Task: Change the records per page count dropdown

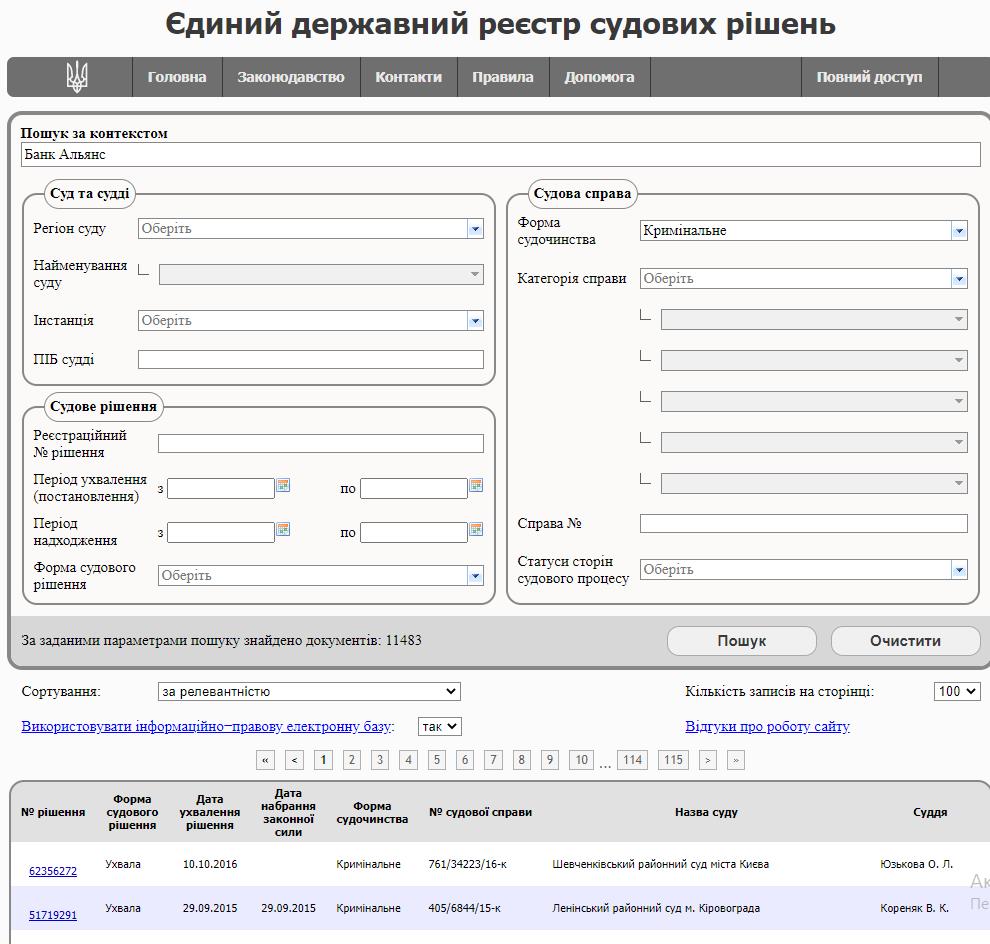Action: 957,691
